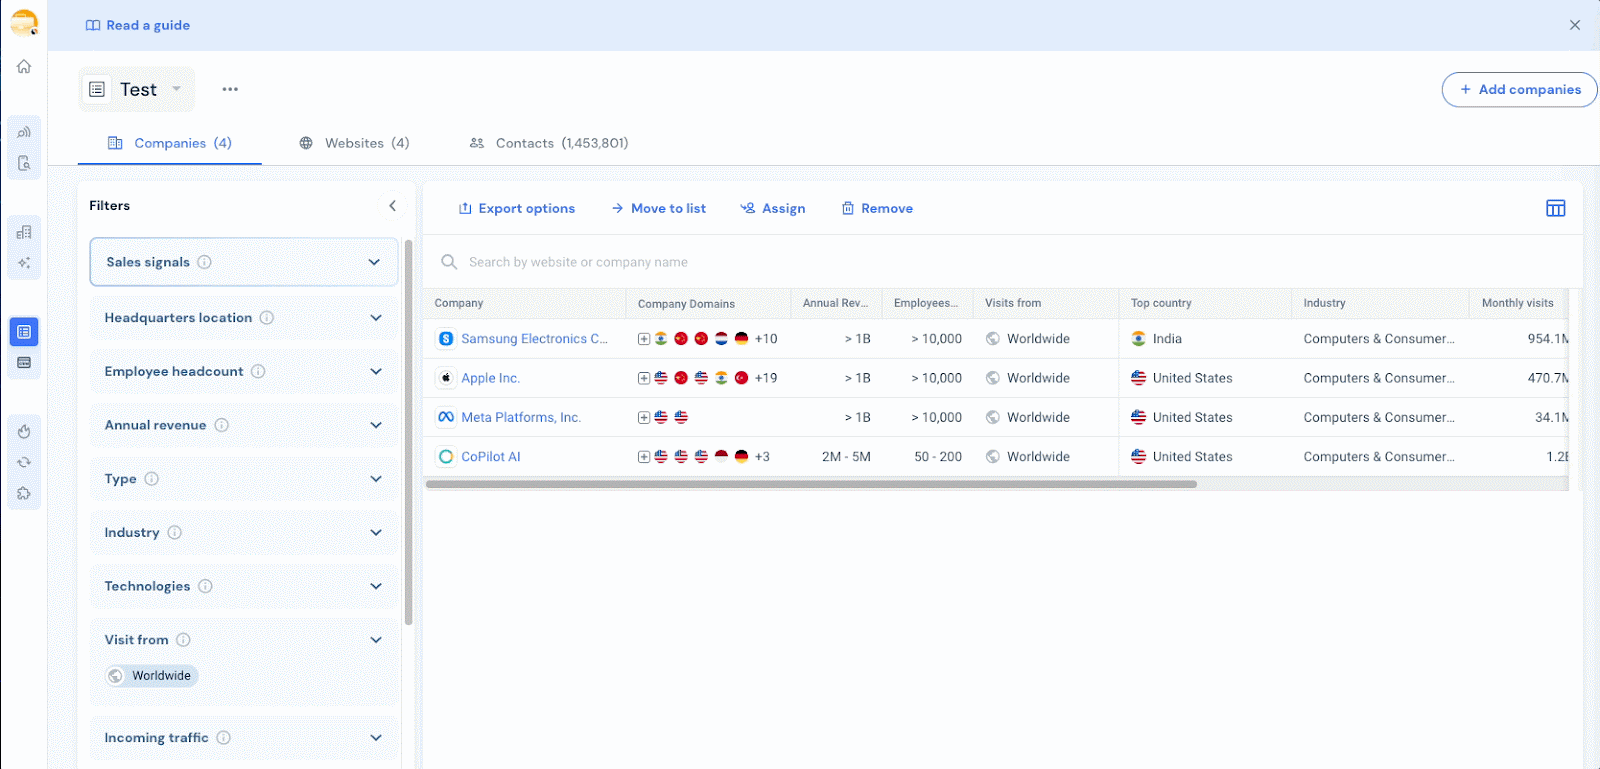Click the card icon below the lists icon
The width and height of the screenshot is (1600, 769).
(24, 362)
